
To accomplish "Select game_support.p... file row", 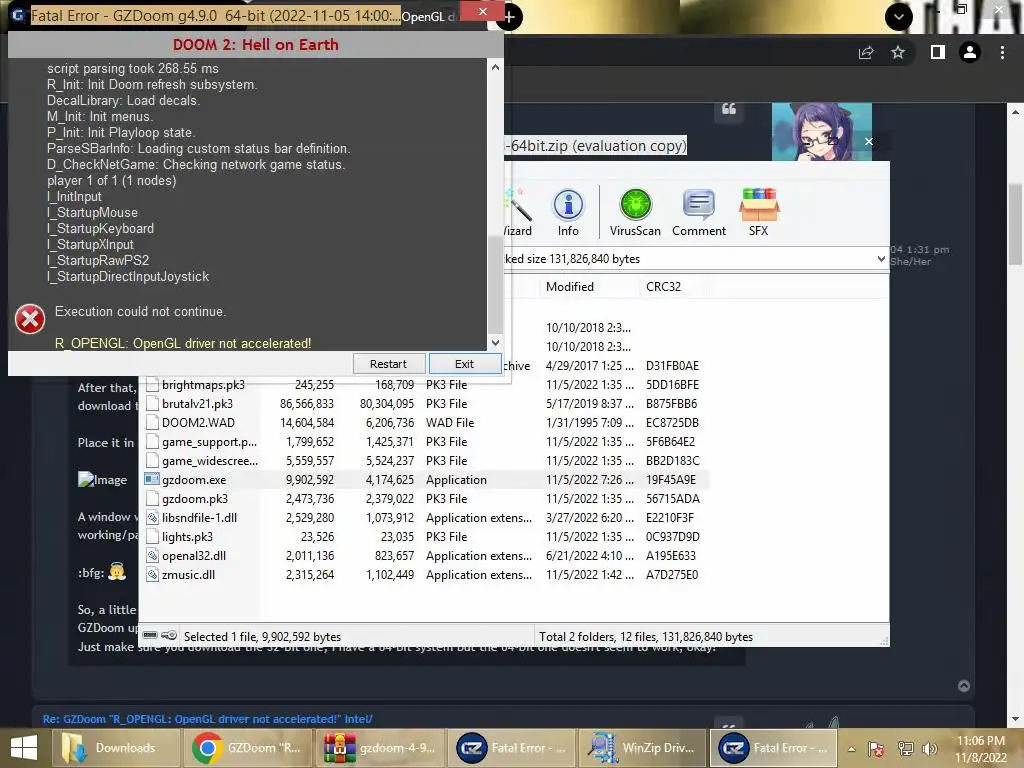I will [x=427, y=441].
